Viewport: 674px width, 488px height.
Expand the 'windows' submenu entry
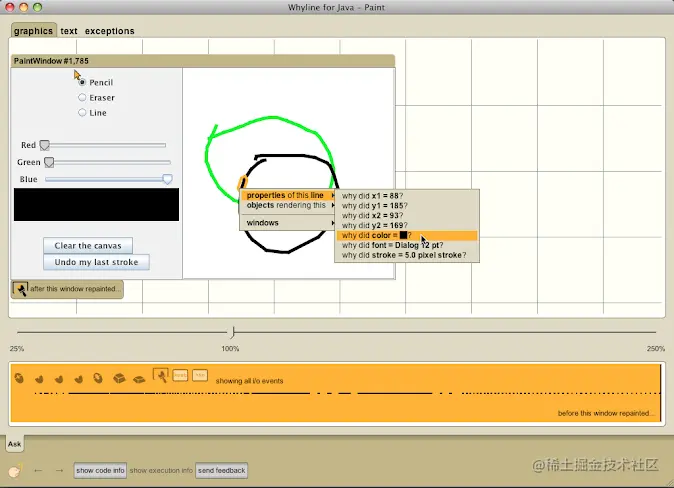point(288,223)
